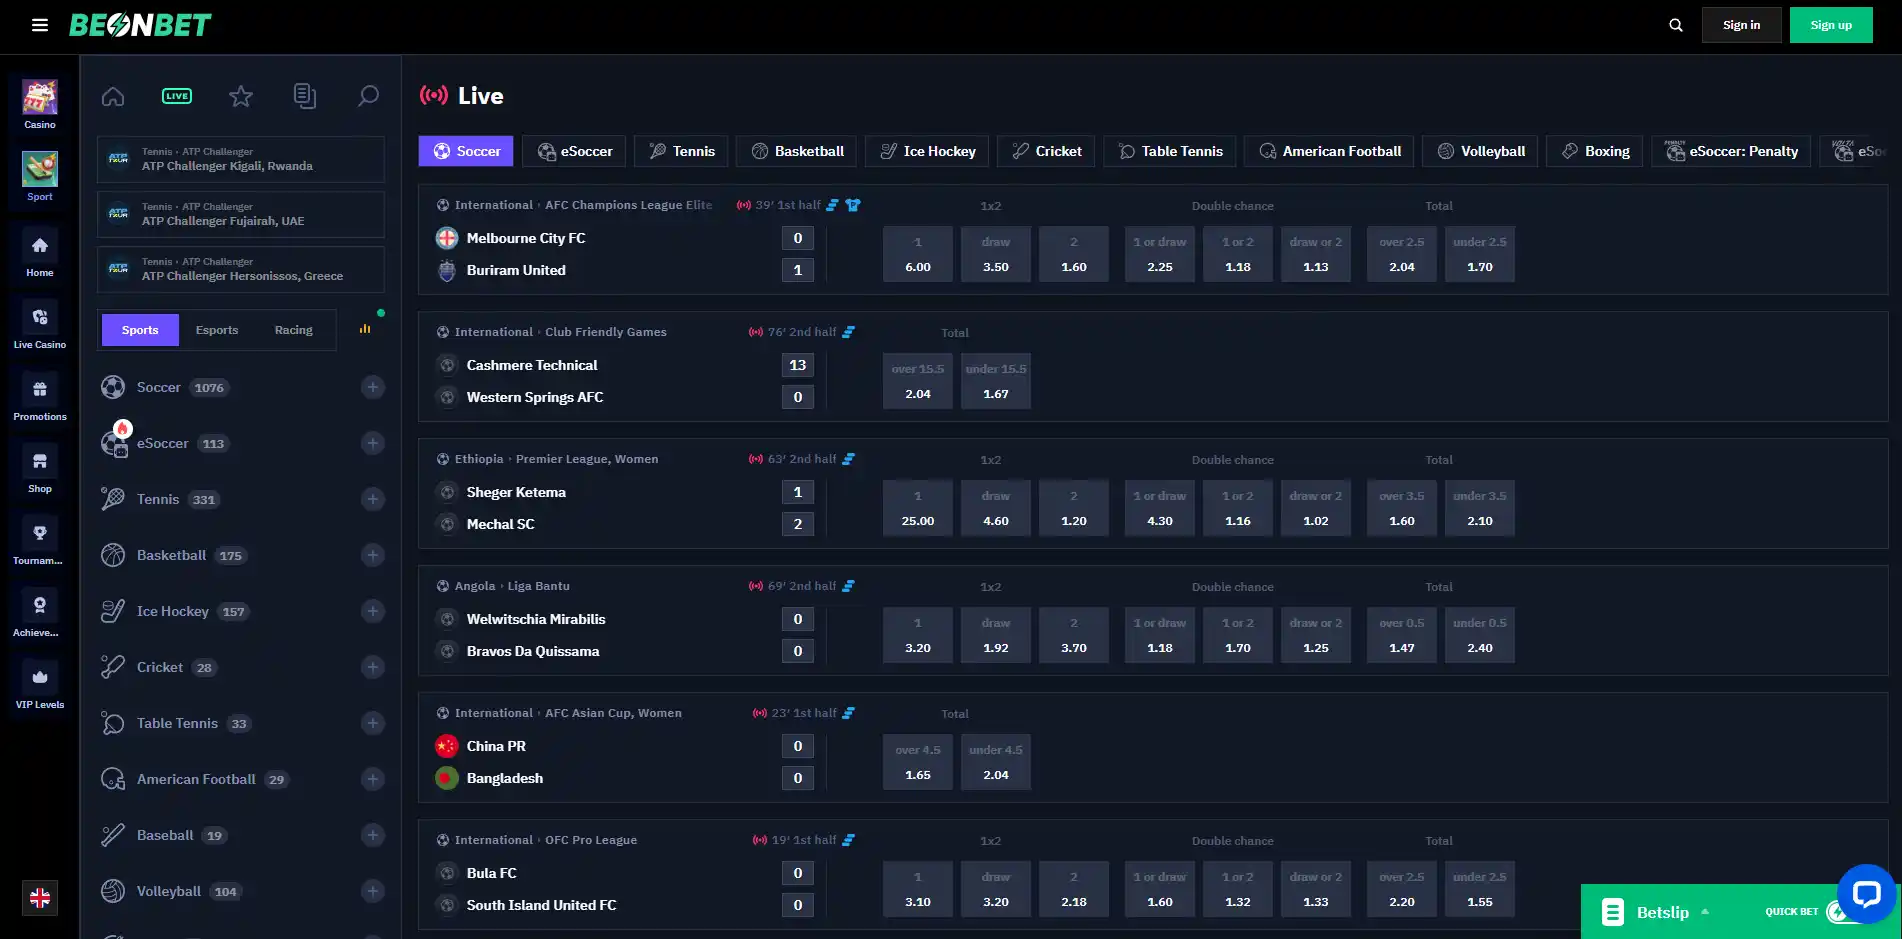Open statistics bar chart icon
The height and width of the screenshot is (939, 1902).
365,329
